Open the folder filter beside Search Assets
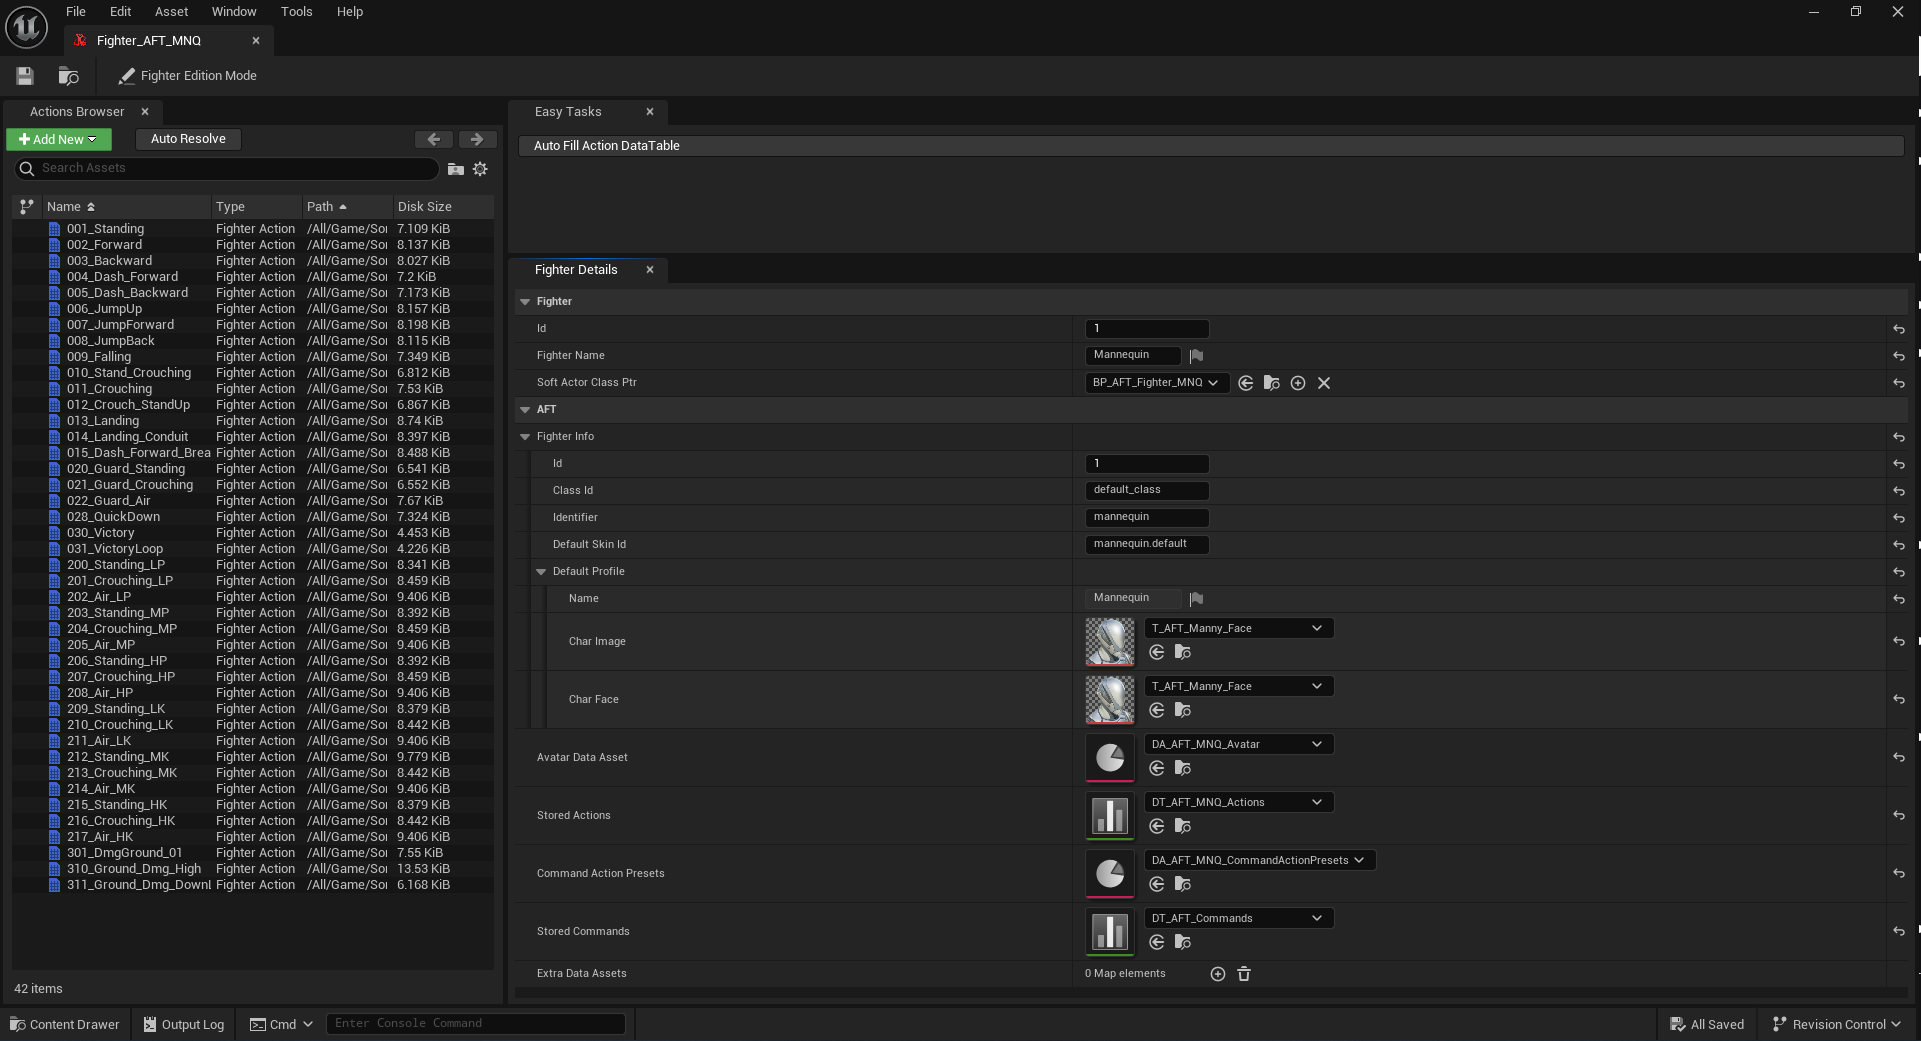The height and width of the screenshot is (1041, 1921). 456,168
